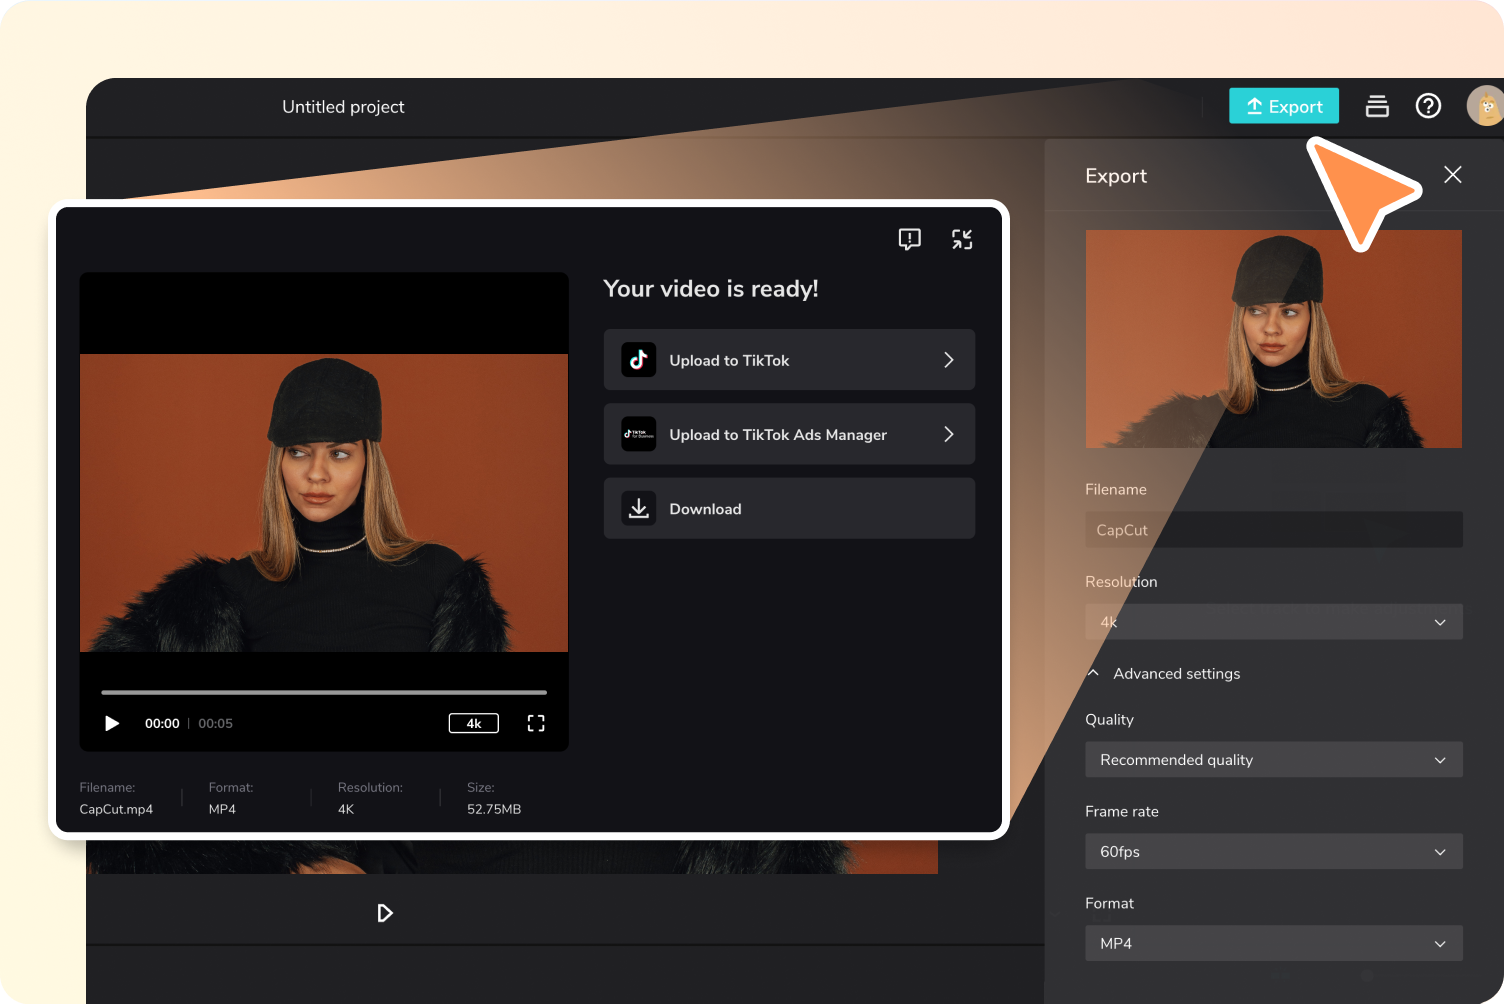Open the Resolution dropdown
The image size is (1504, 1004).
click(x=1274, y=621)
